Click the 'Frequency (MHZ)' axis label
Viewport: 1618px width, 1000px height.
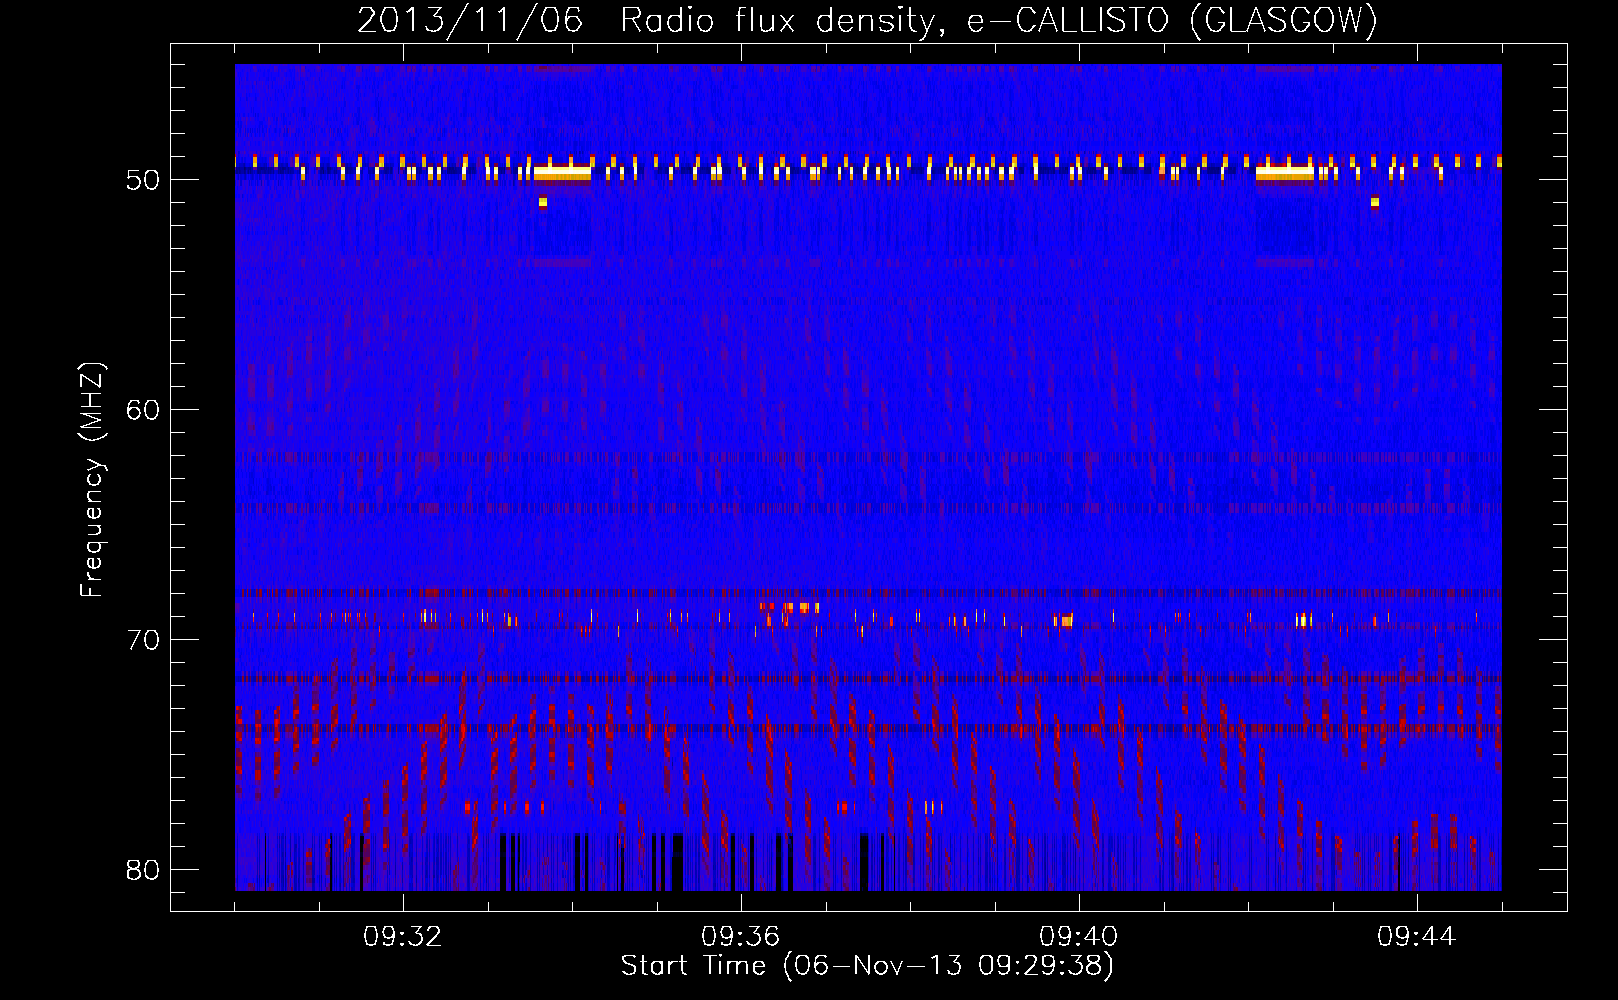[x=92, y=480]
